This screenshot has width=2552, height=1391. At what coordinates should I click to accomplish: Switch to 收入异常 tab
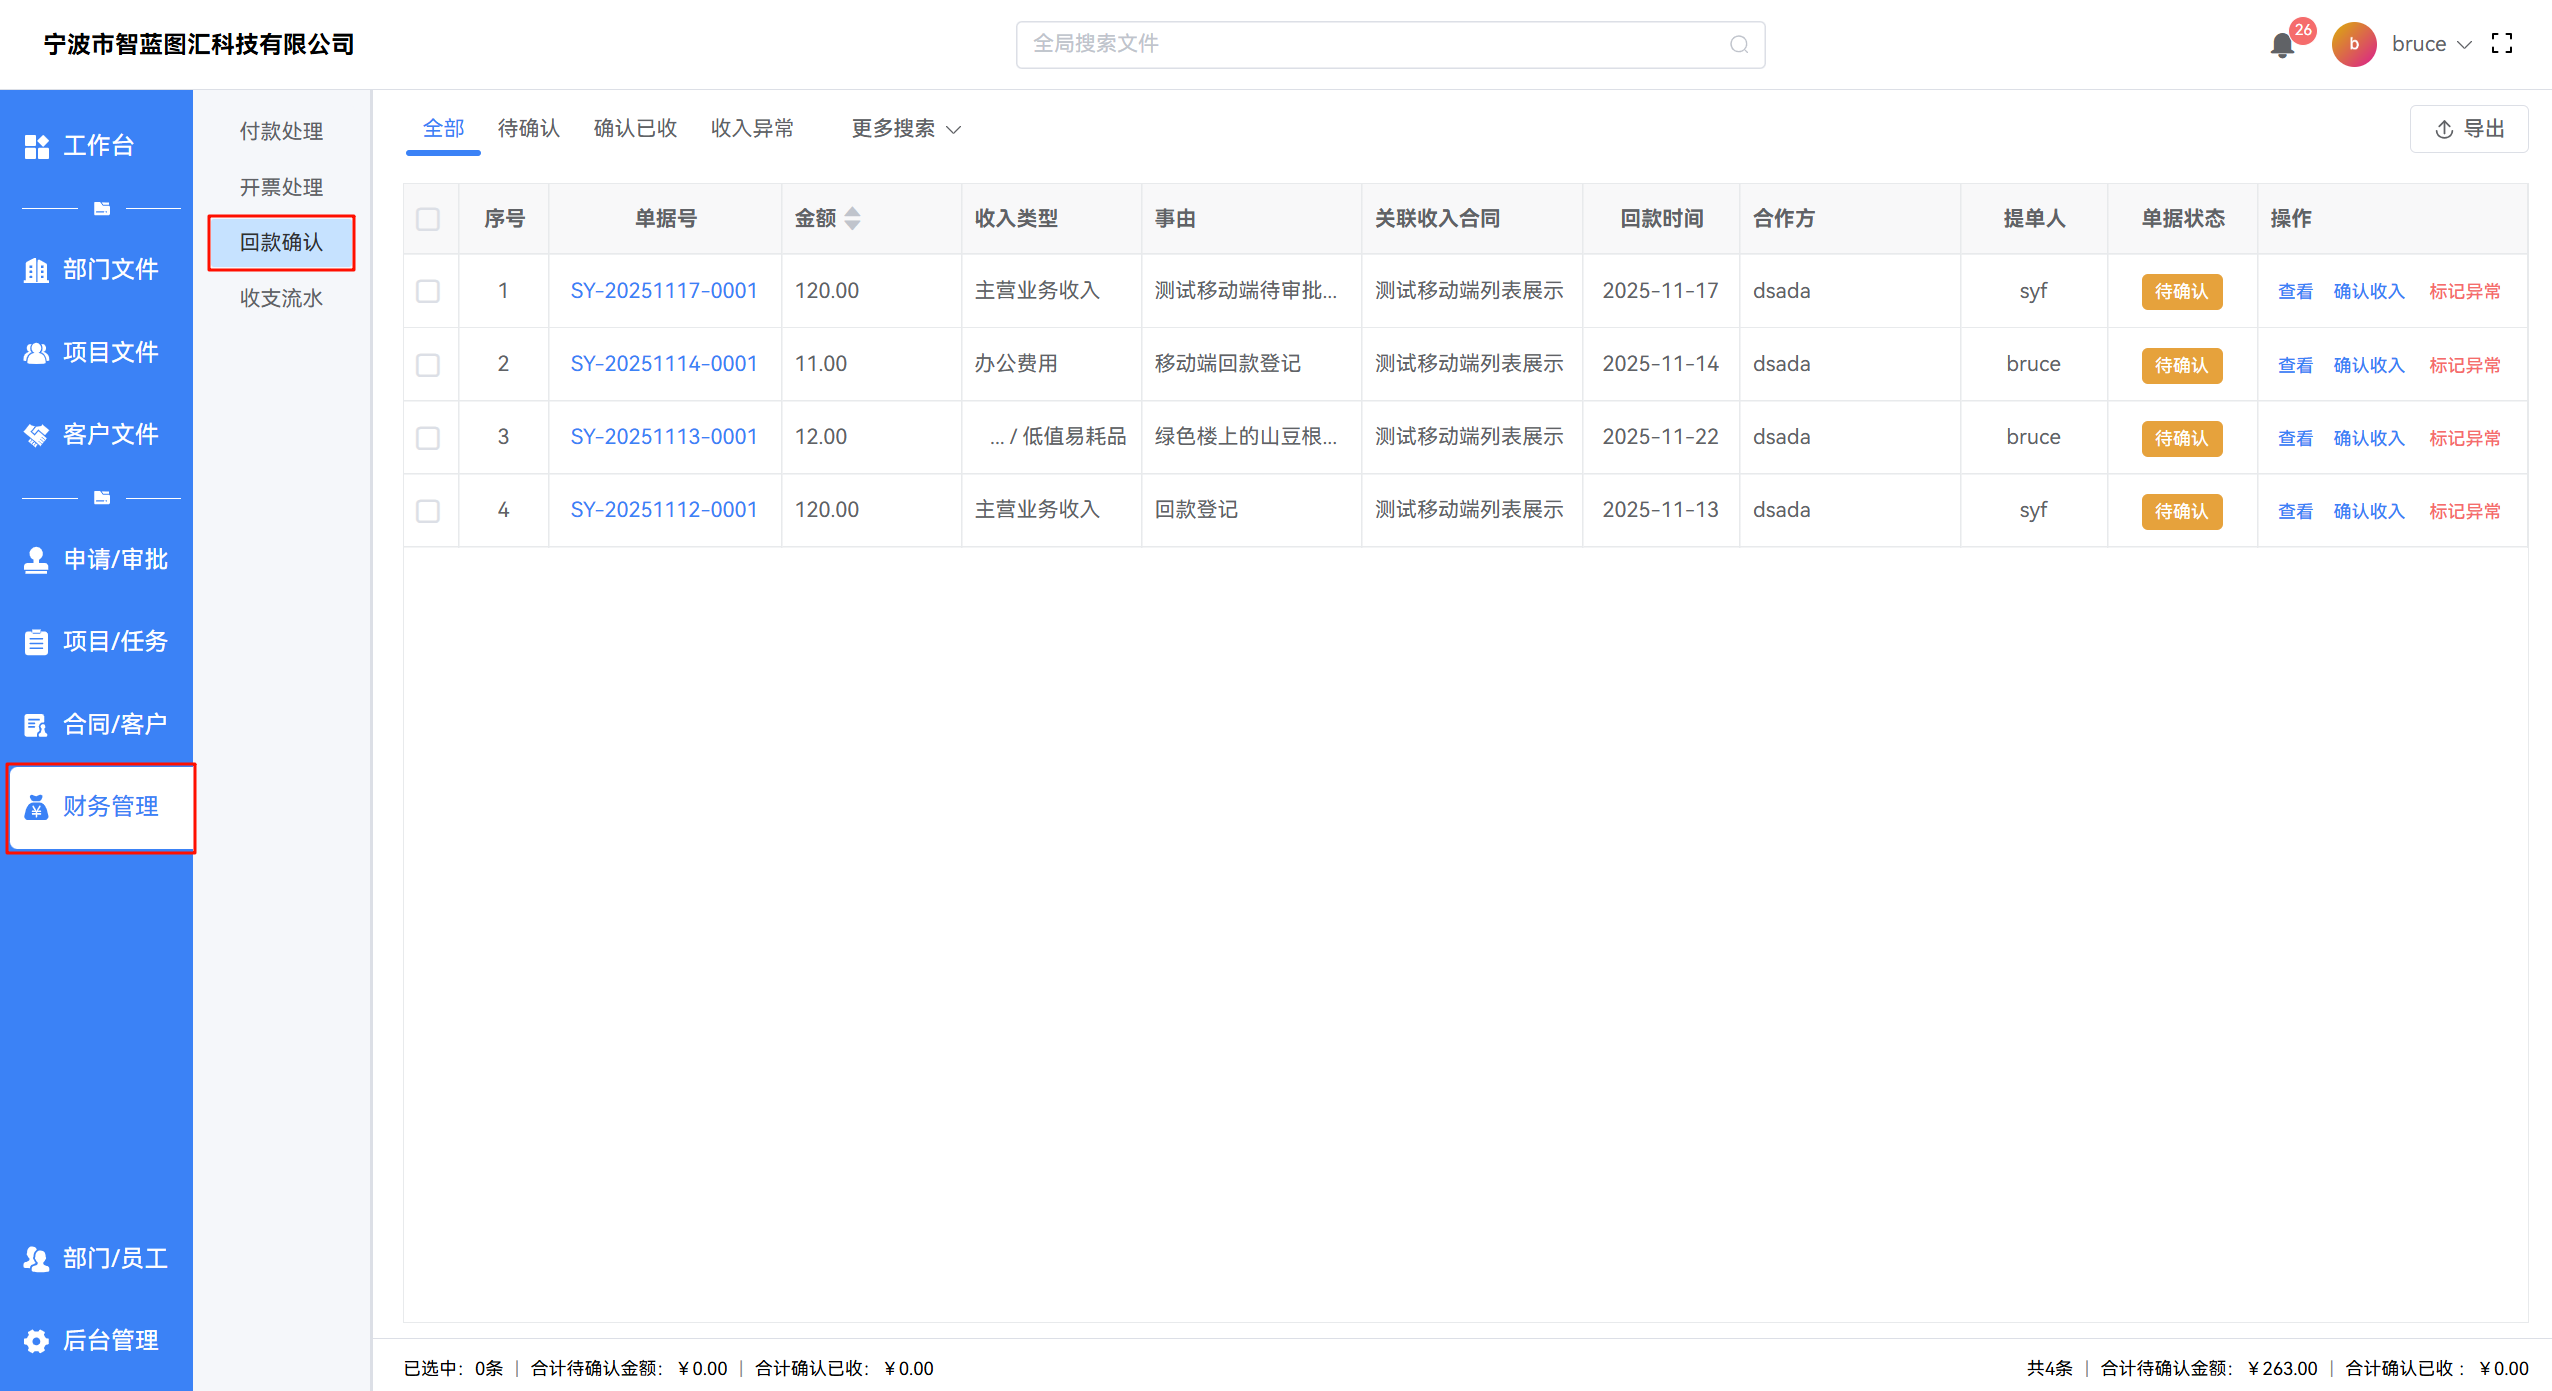(752, 129)
